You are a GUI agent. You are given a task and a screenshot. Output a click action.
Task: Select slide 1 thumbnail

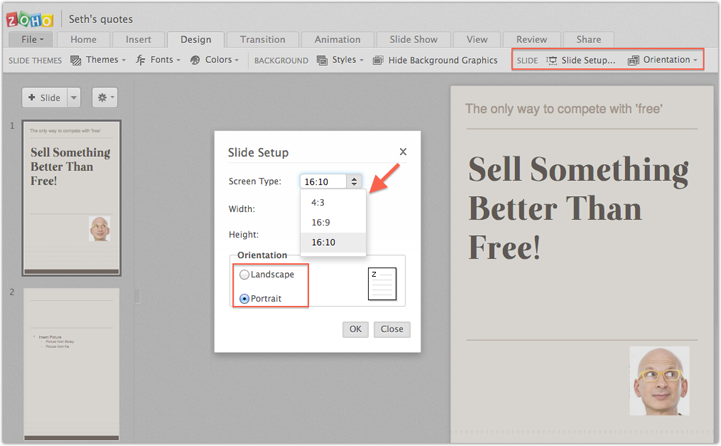pyautogui.click(x=72, y=198)
